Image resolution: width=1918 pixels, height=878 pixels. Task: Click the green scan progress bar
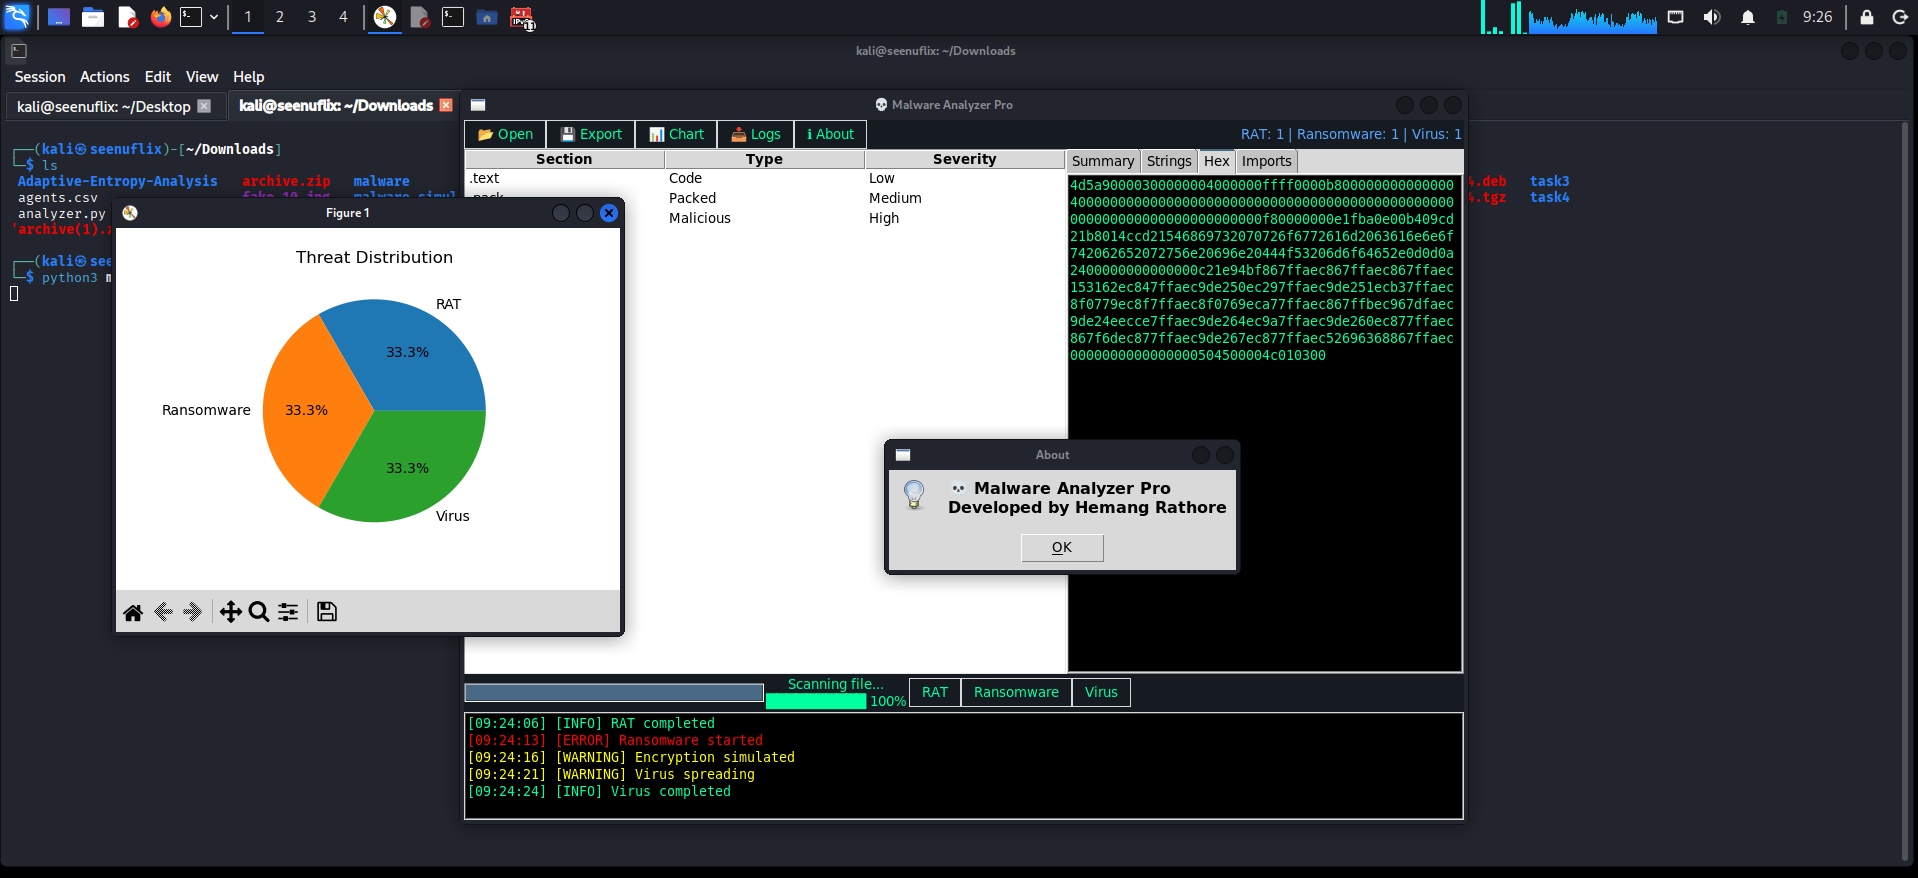[x=815, y=701]
